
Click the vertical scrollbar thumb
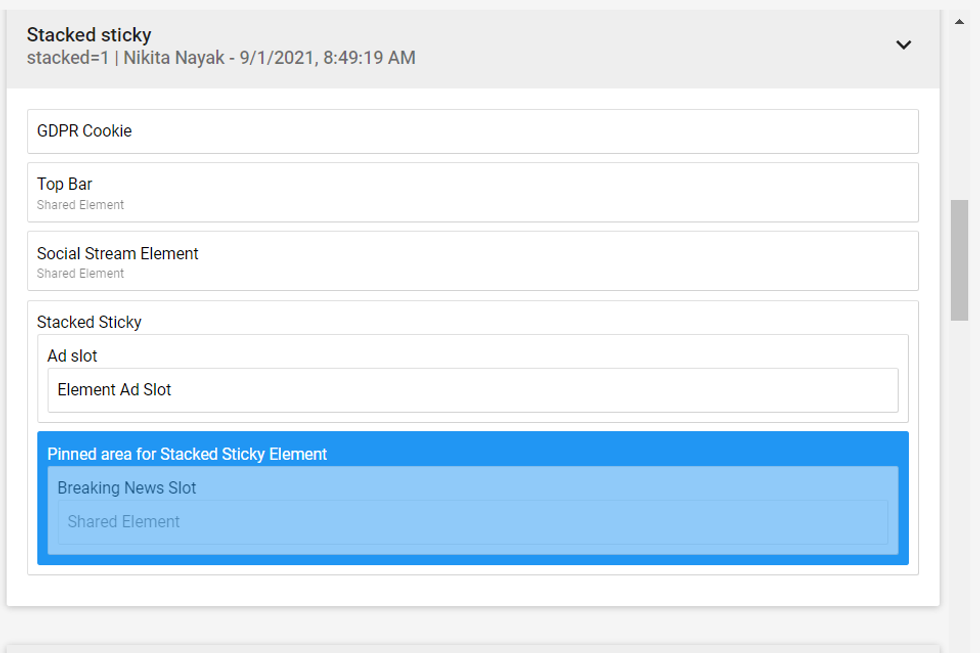point(959,260)
